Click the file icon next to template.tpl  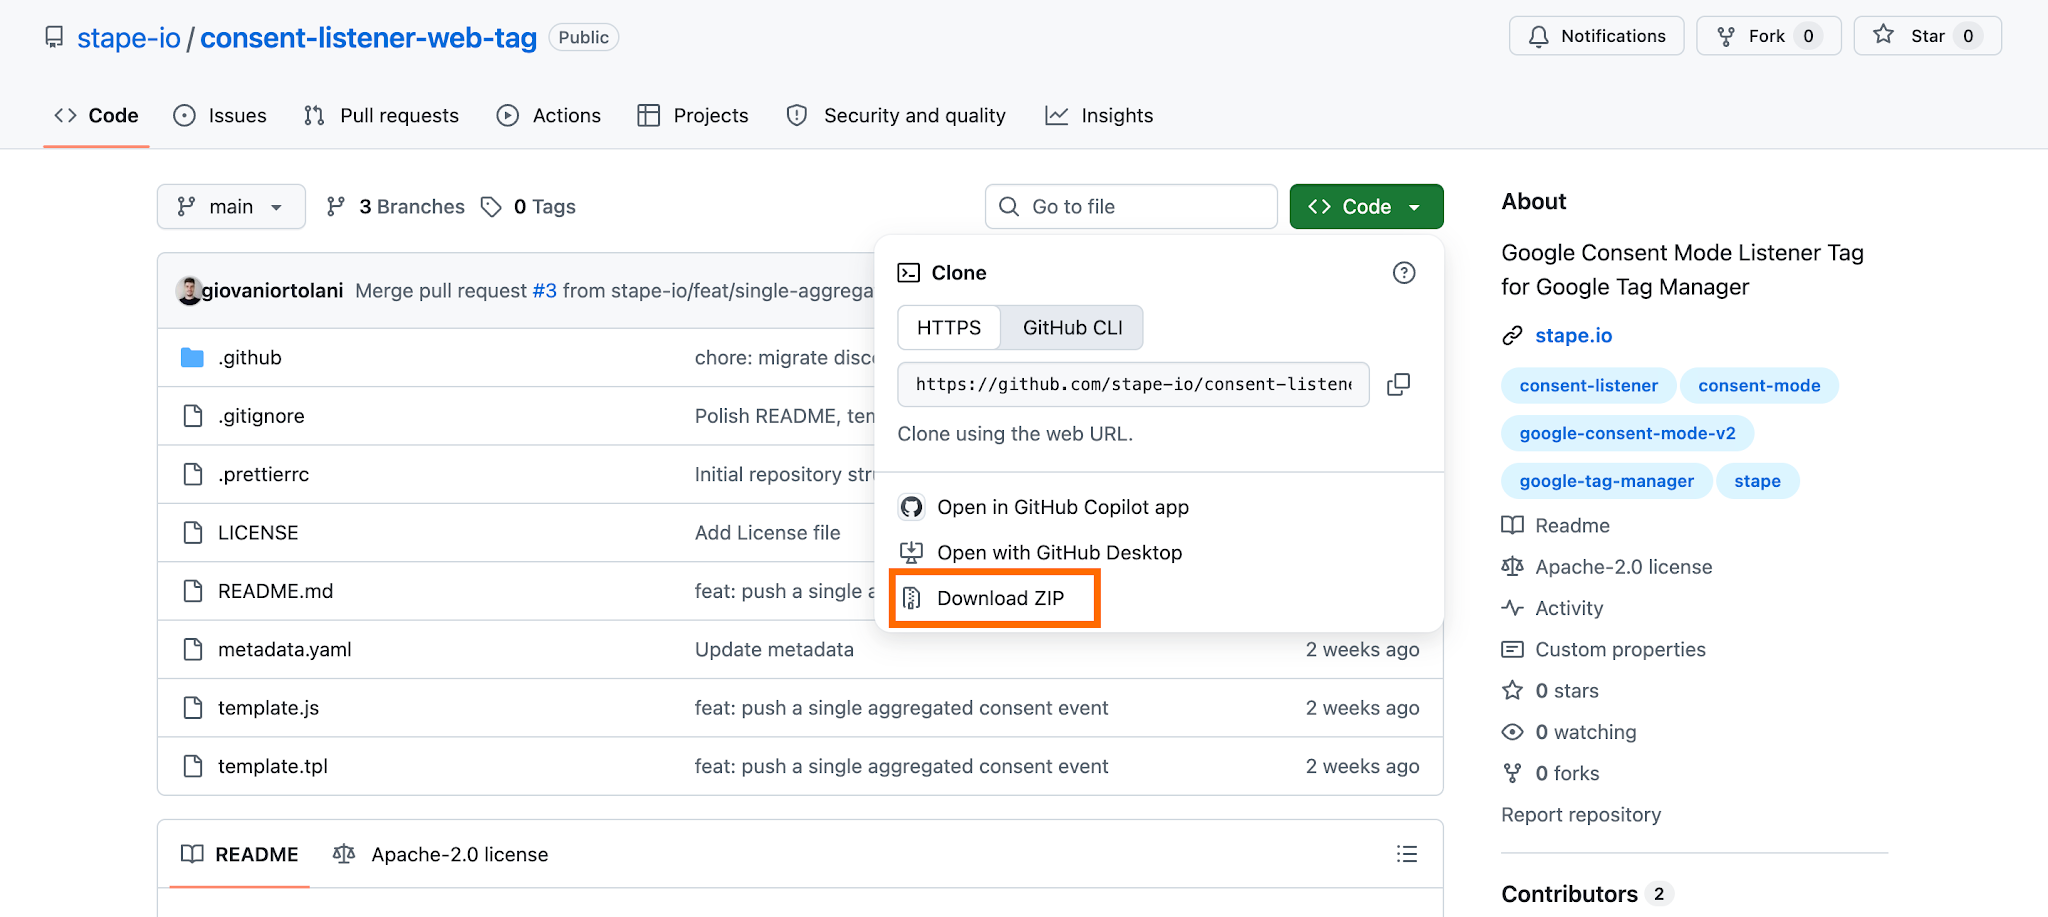coord(193,766)
